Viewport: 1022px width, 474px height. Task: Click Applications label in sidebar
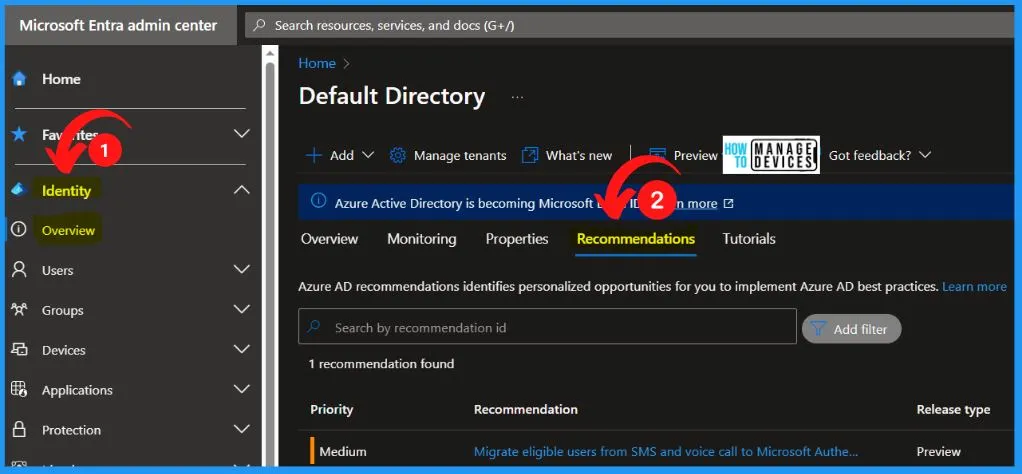pyautogui.click(x=77, y=390)
